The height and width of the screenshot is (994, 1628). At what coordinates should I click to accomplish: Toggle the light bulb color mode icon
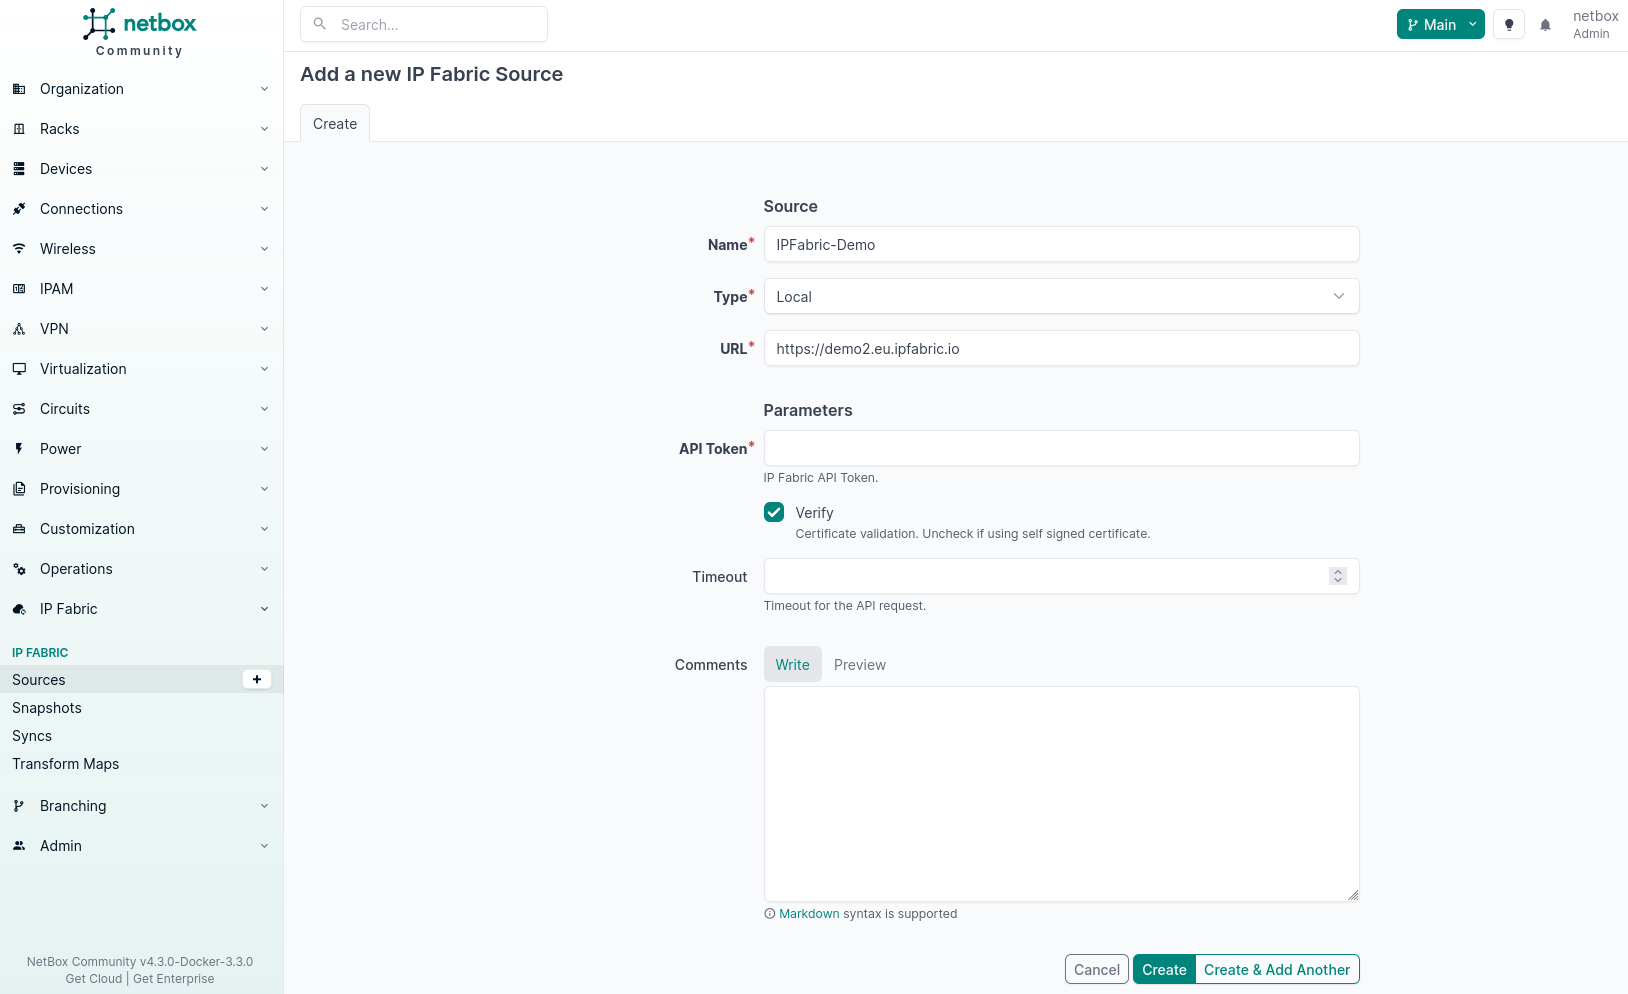(x=1509, y=25)
